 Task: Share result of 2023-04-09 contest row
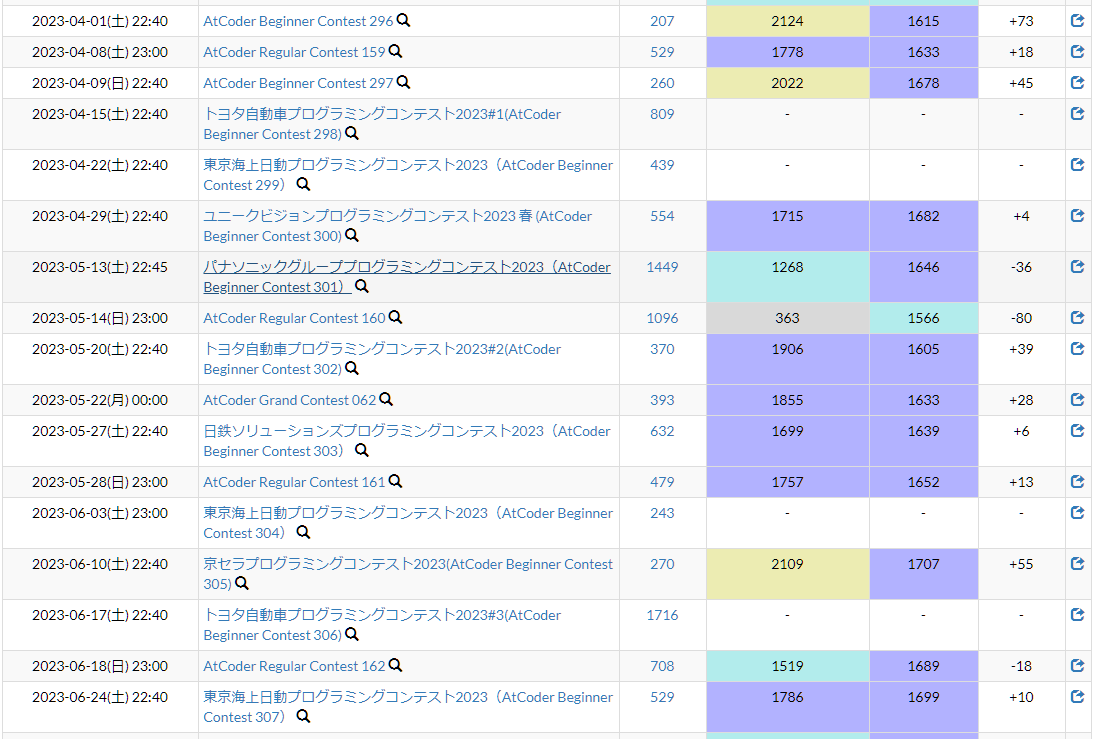(x=1078, y=83)
